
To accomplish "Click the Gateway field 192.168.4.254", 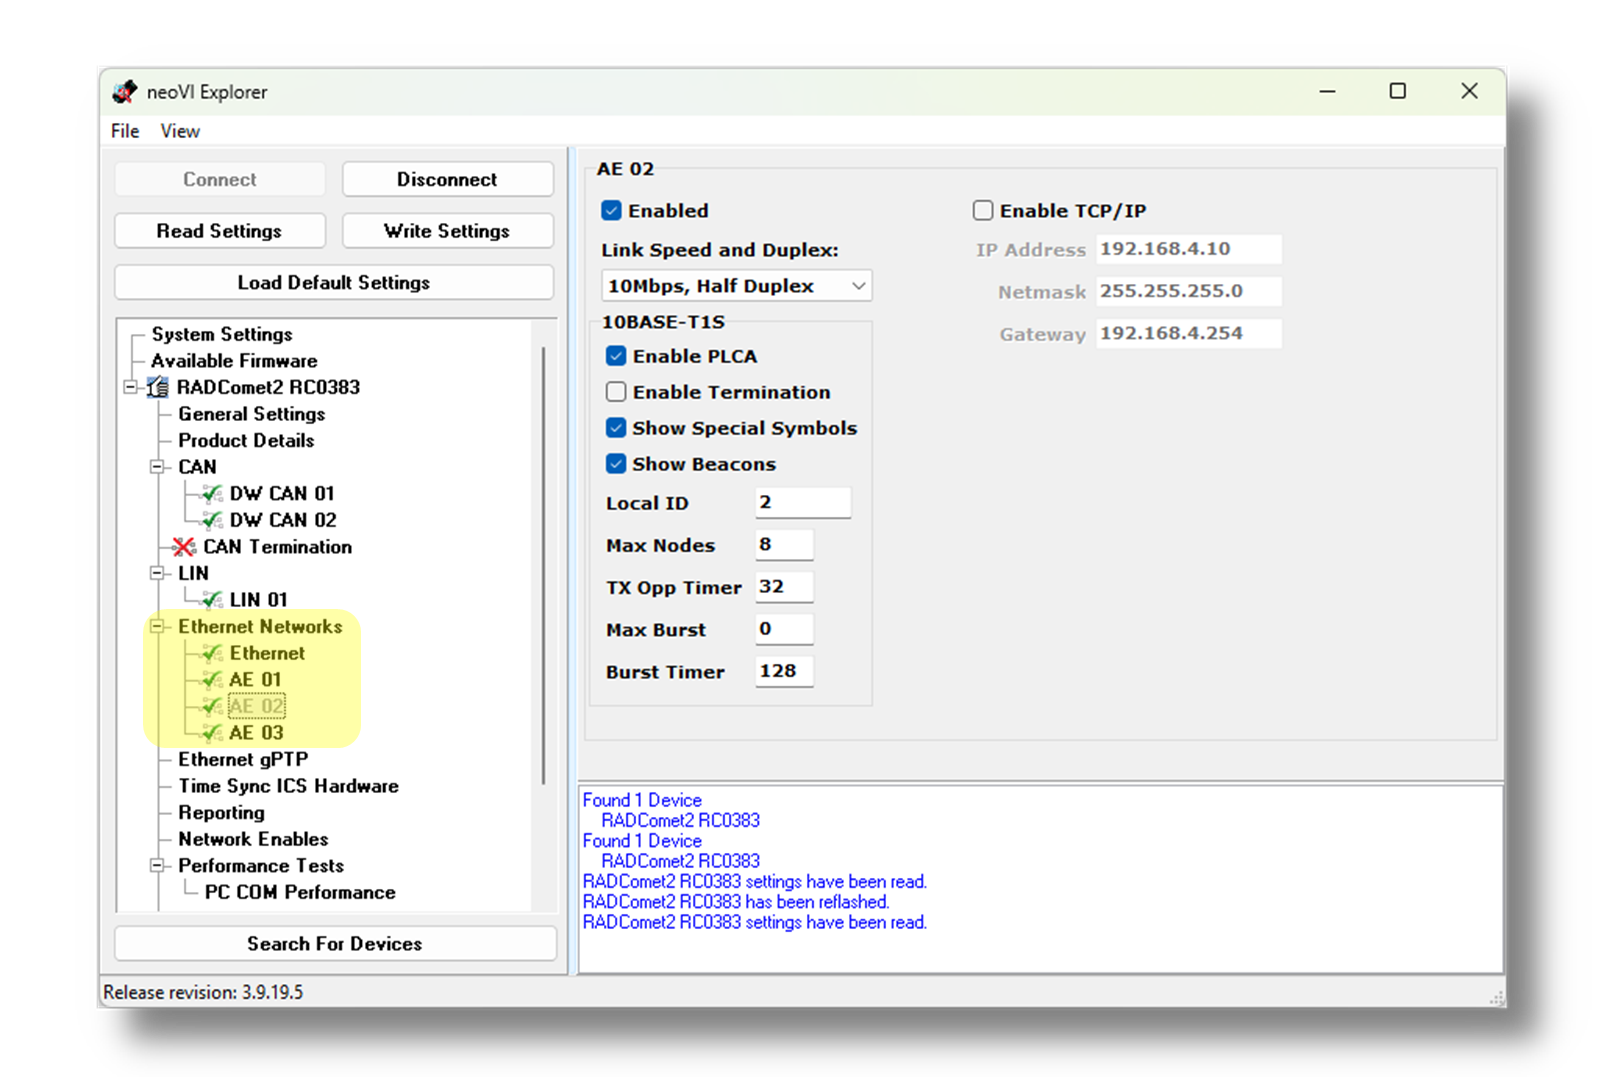I will pyautogui.click(x=1188, y=333).
